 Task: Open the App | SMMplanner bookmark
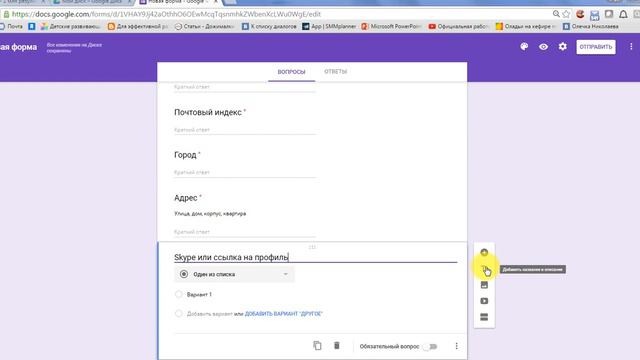(x=329, y=27)
